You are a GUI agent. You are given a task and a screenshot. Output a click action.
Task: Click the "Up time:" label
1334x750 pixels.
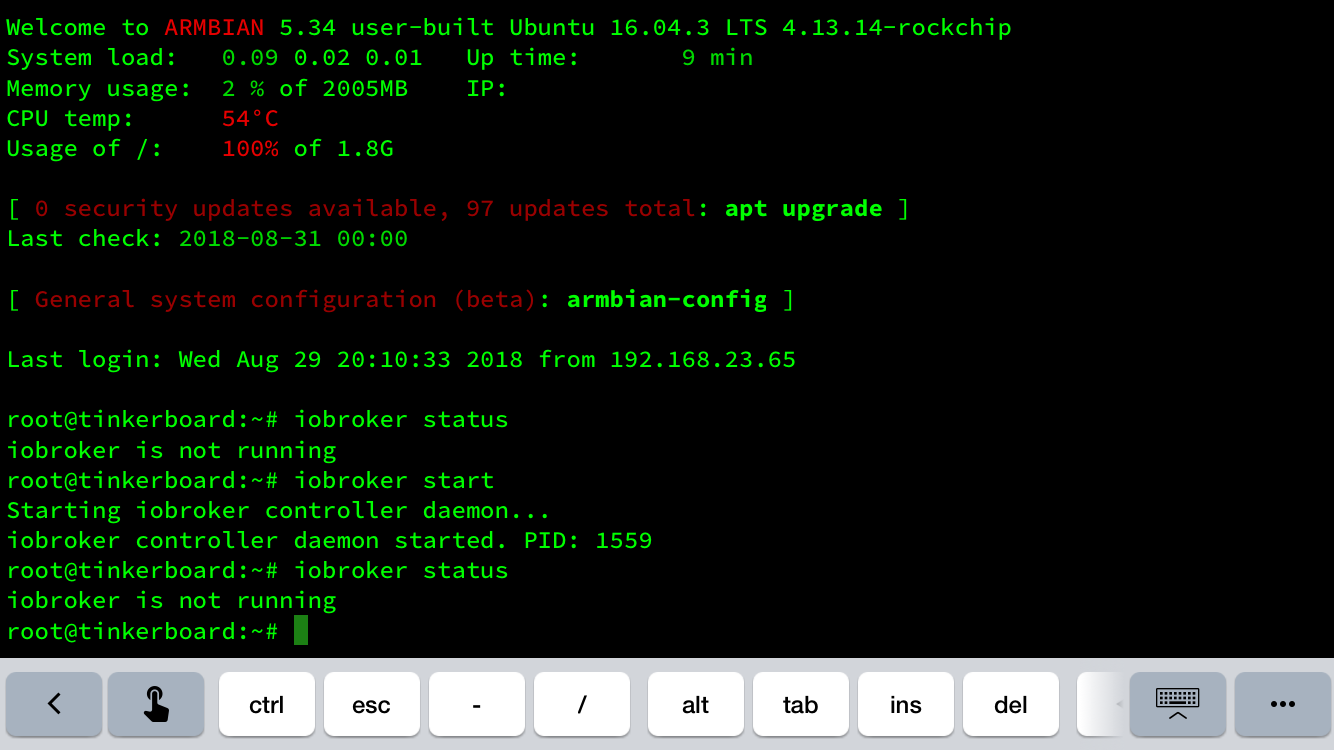pos(523,58)
